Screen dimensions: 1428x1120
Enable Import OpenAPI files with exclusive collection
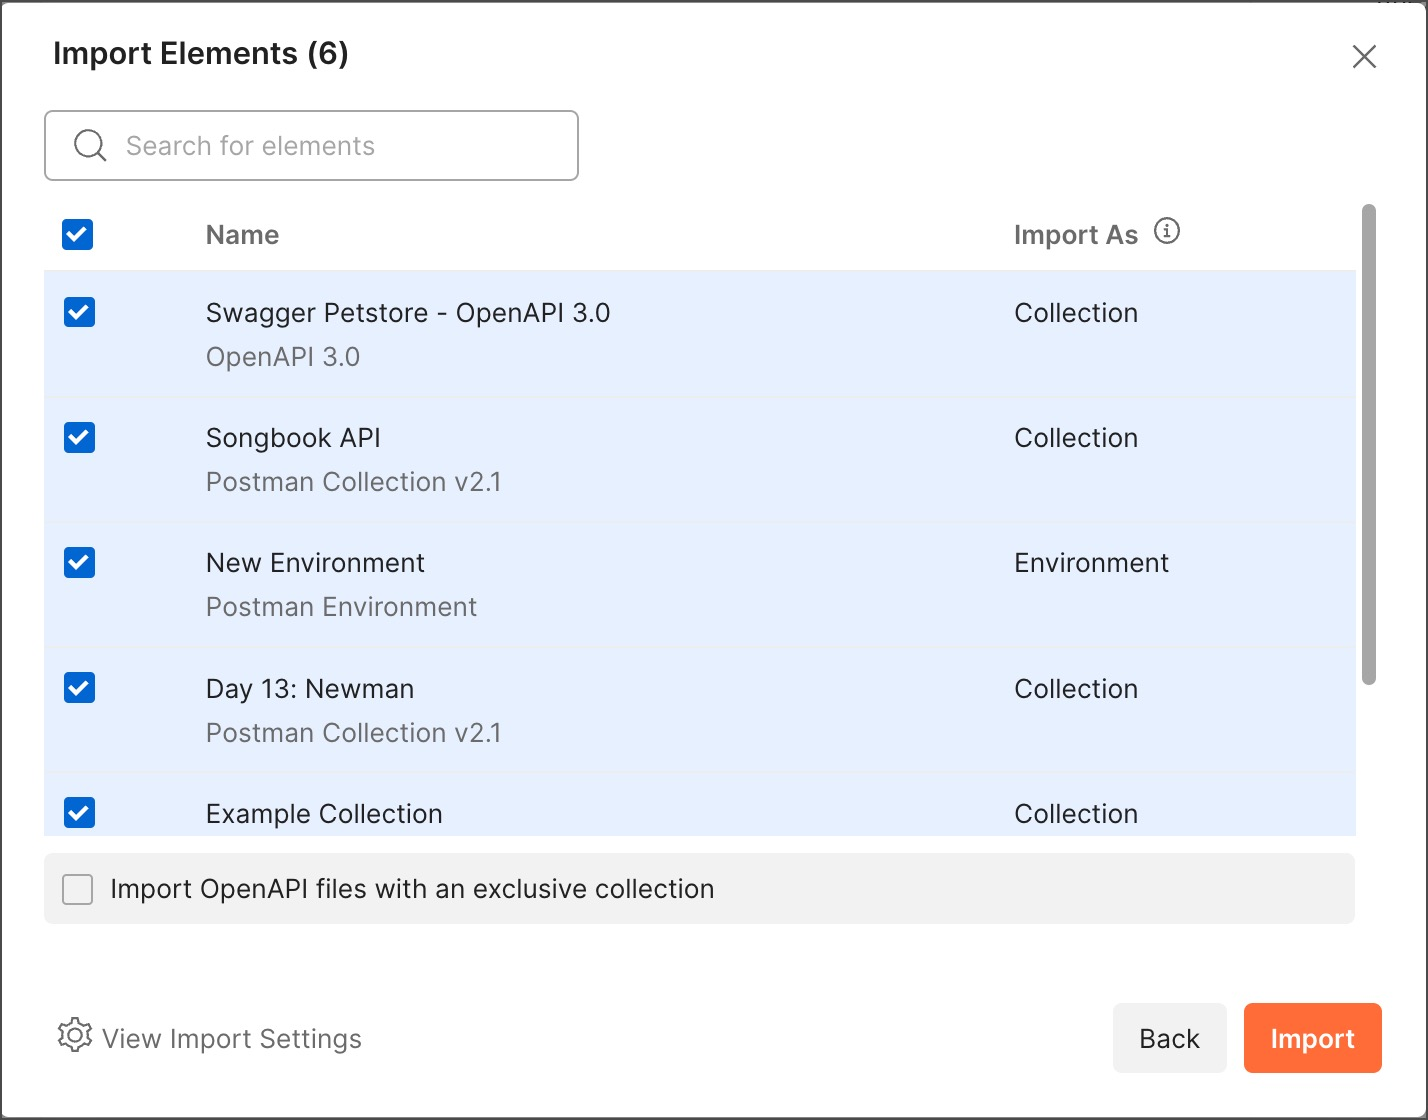(x=78, y=889)
